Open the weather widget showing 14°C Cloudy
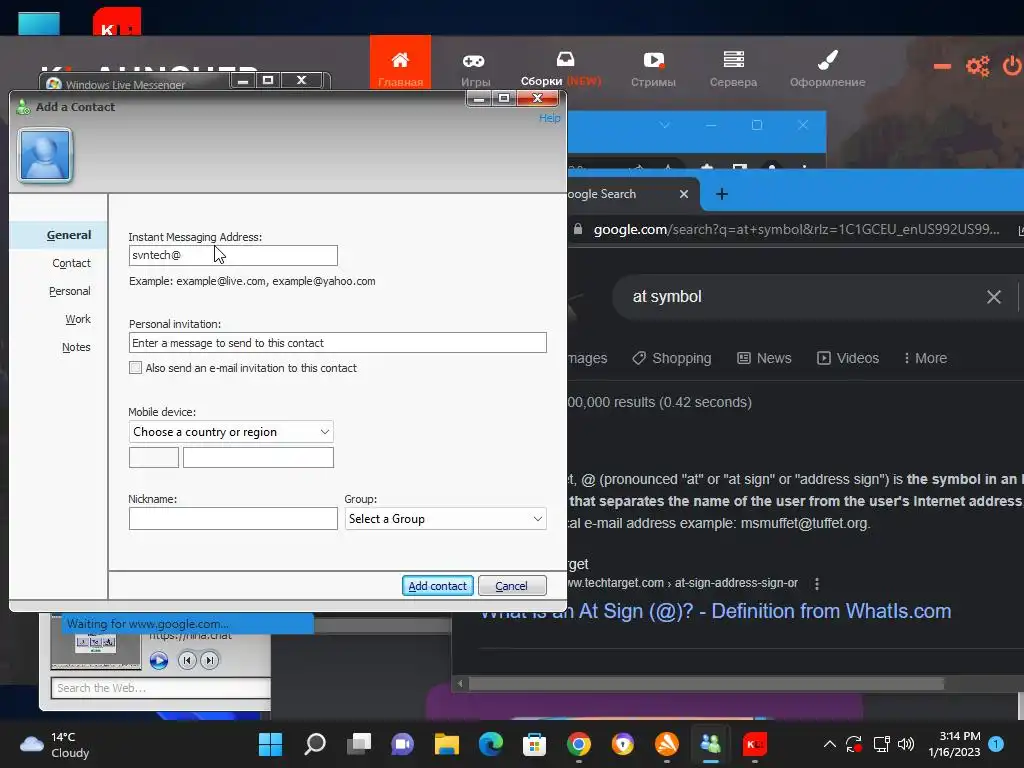 [x=55, y=744]
